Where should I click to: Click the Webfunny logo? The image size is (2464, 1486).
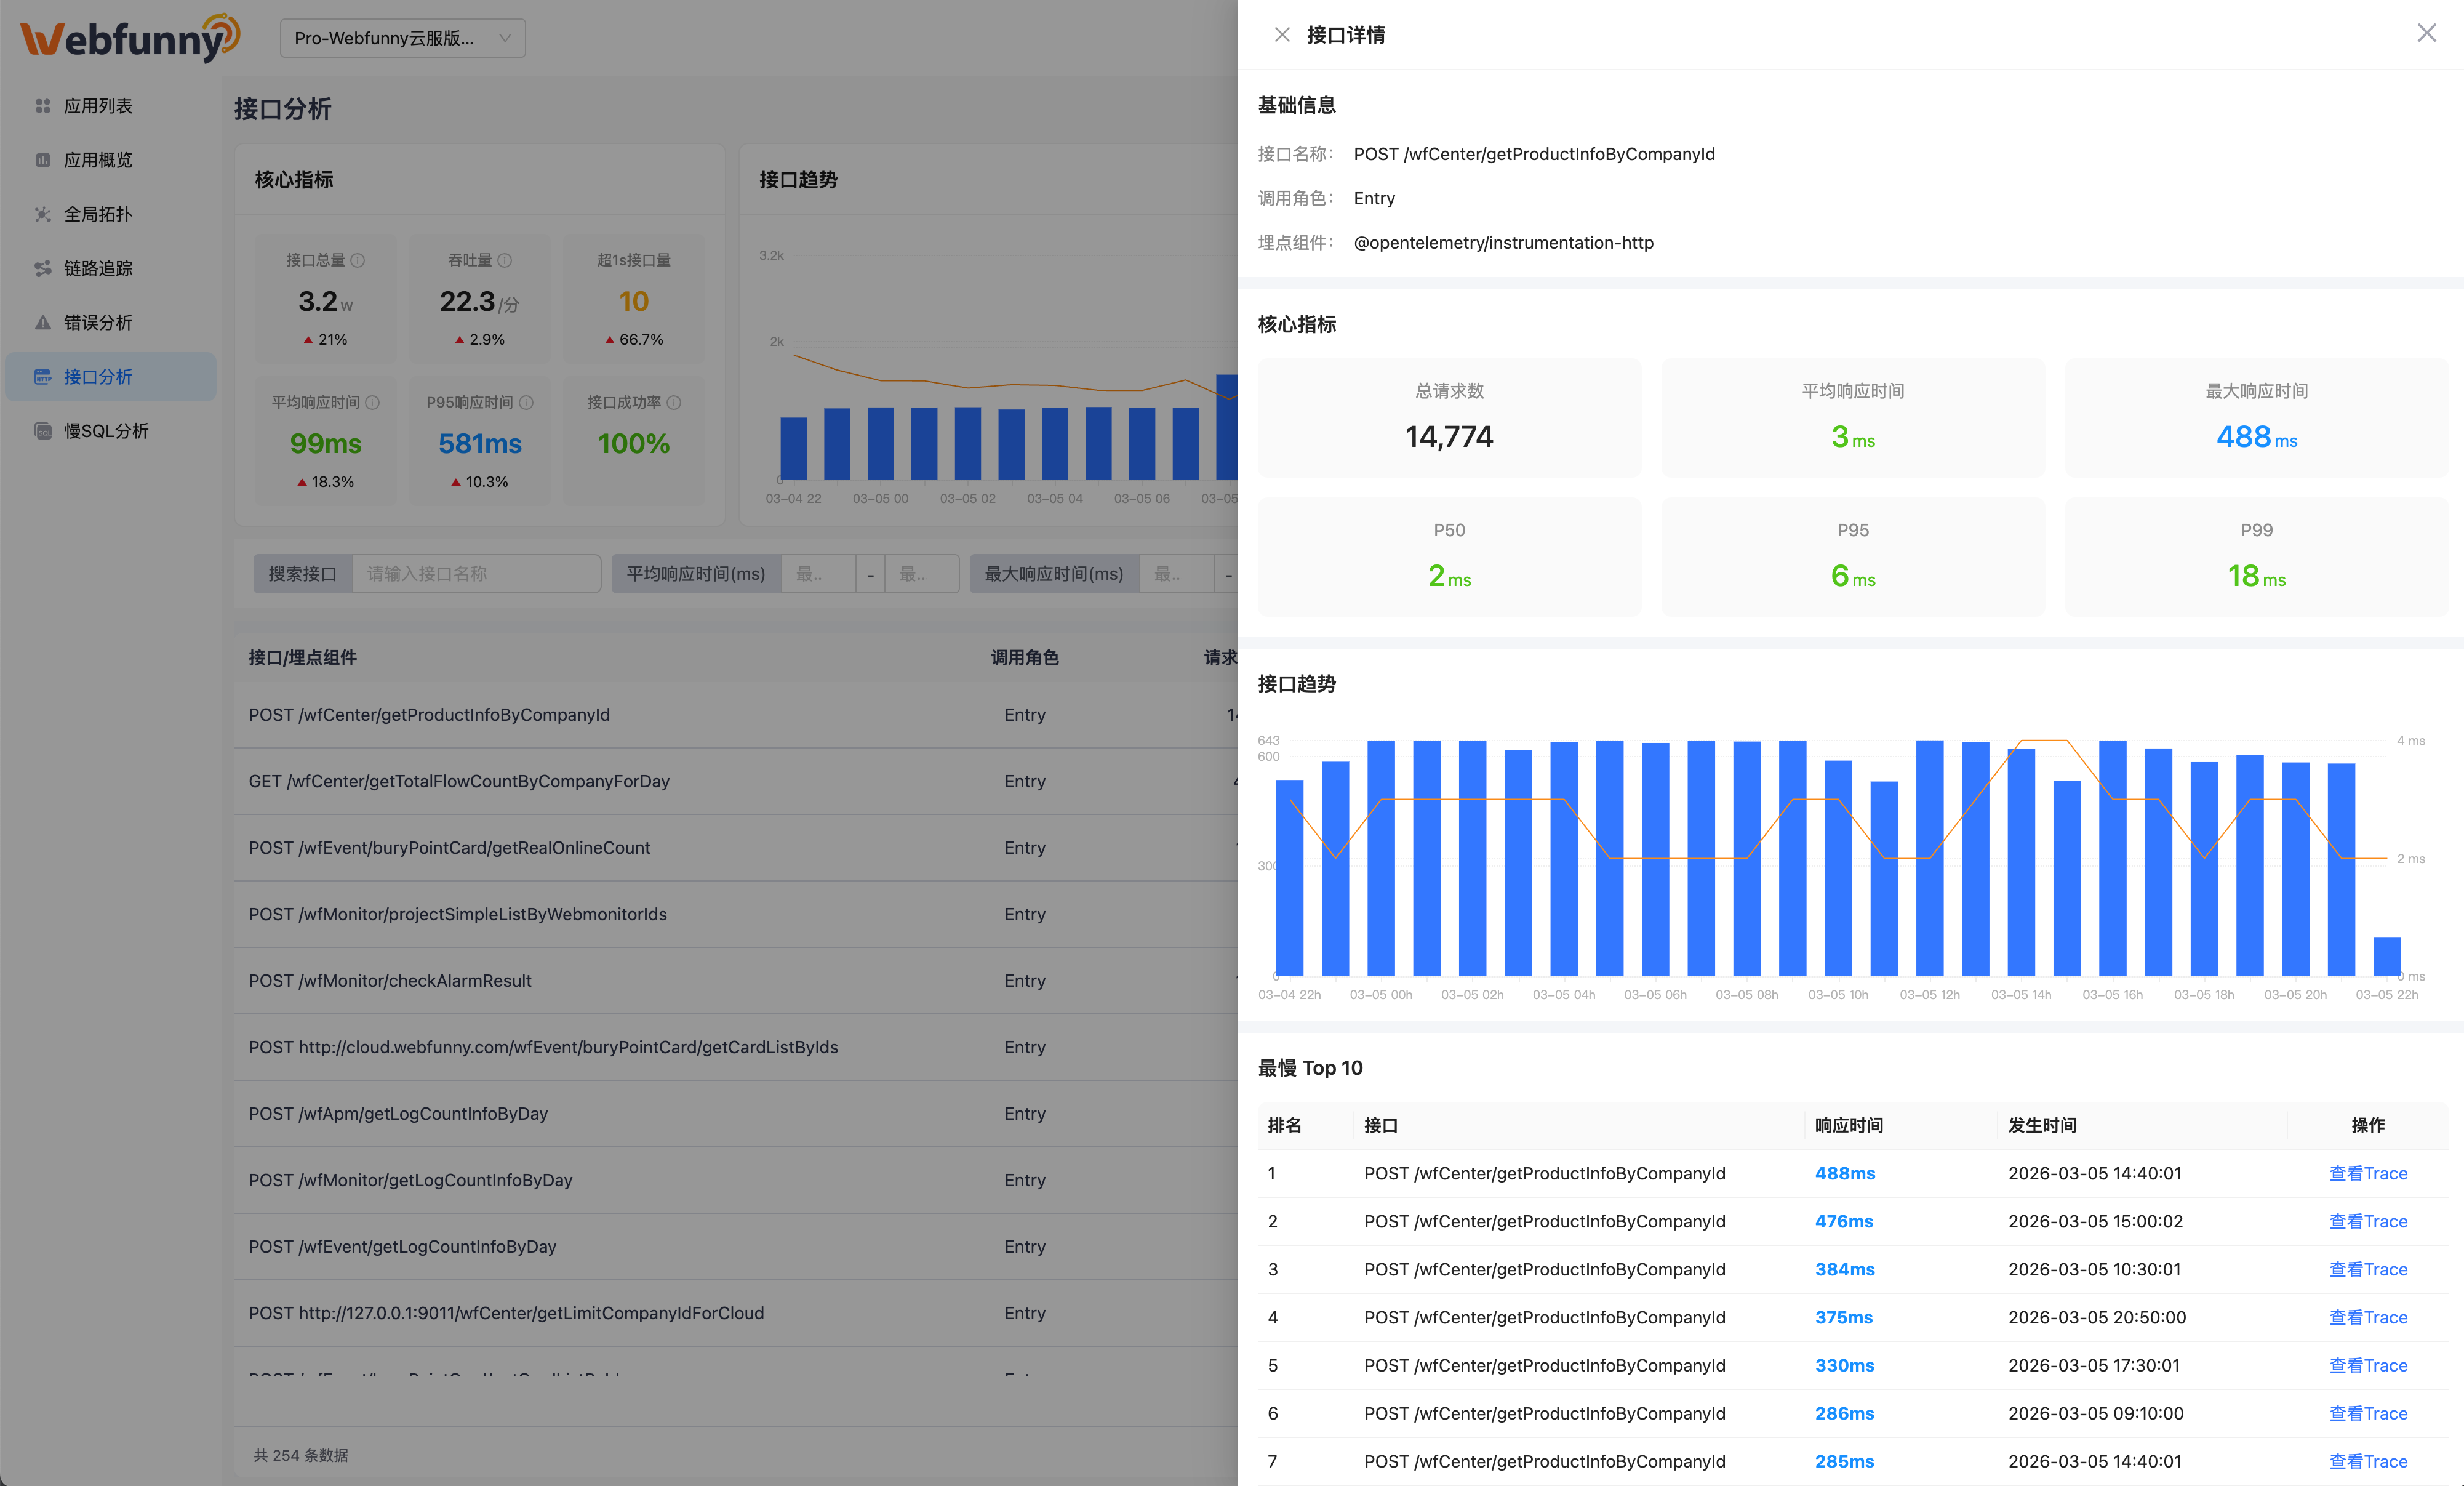tap(130, 38)
